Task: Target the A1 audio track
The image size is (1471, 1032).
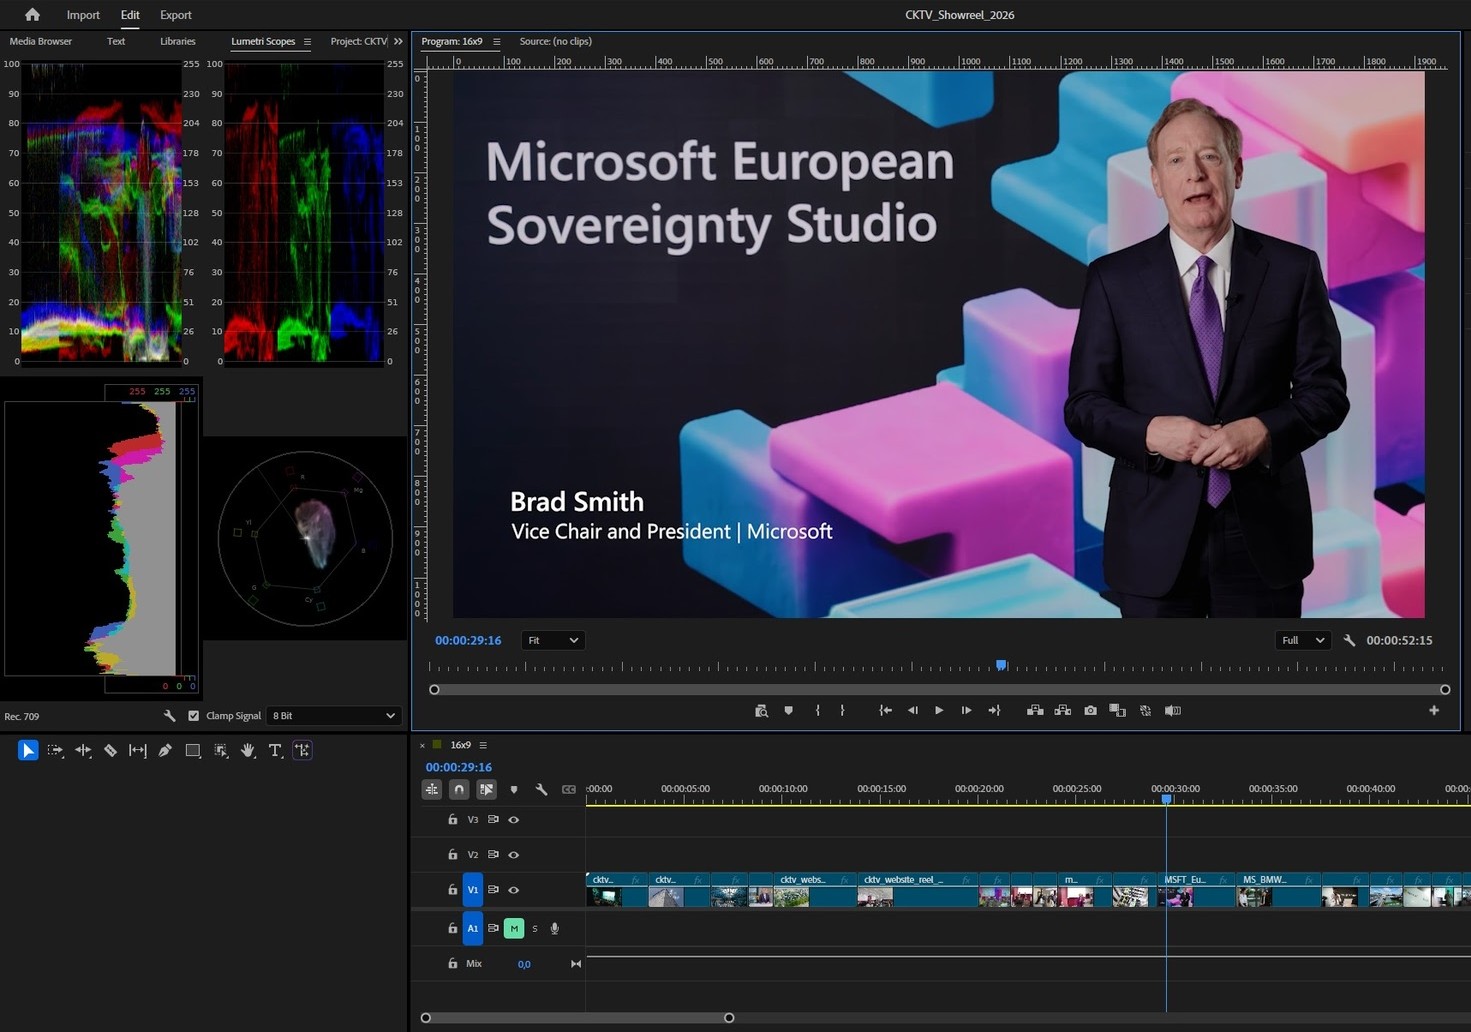Action: point(473,928)
